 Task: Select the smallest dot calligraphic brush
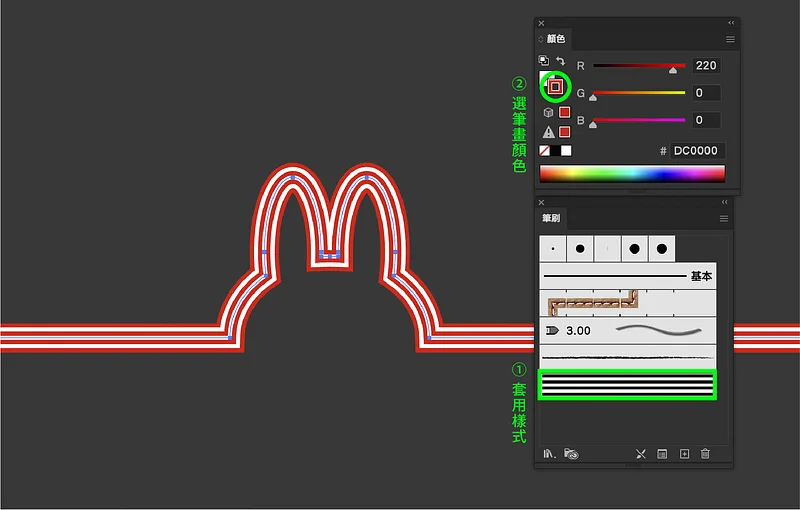pyautogui.click(x=553, y=249)
